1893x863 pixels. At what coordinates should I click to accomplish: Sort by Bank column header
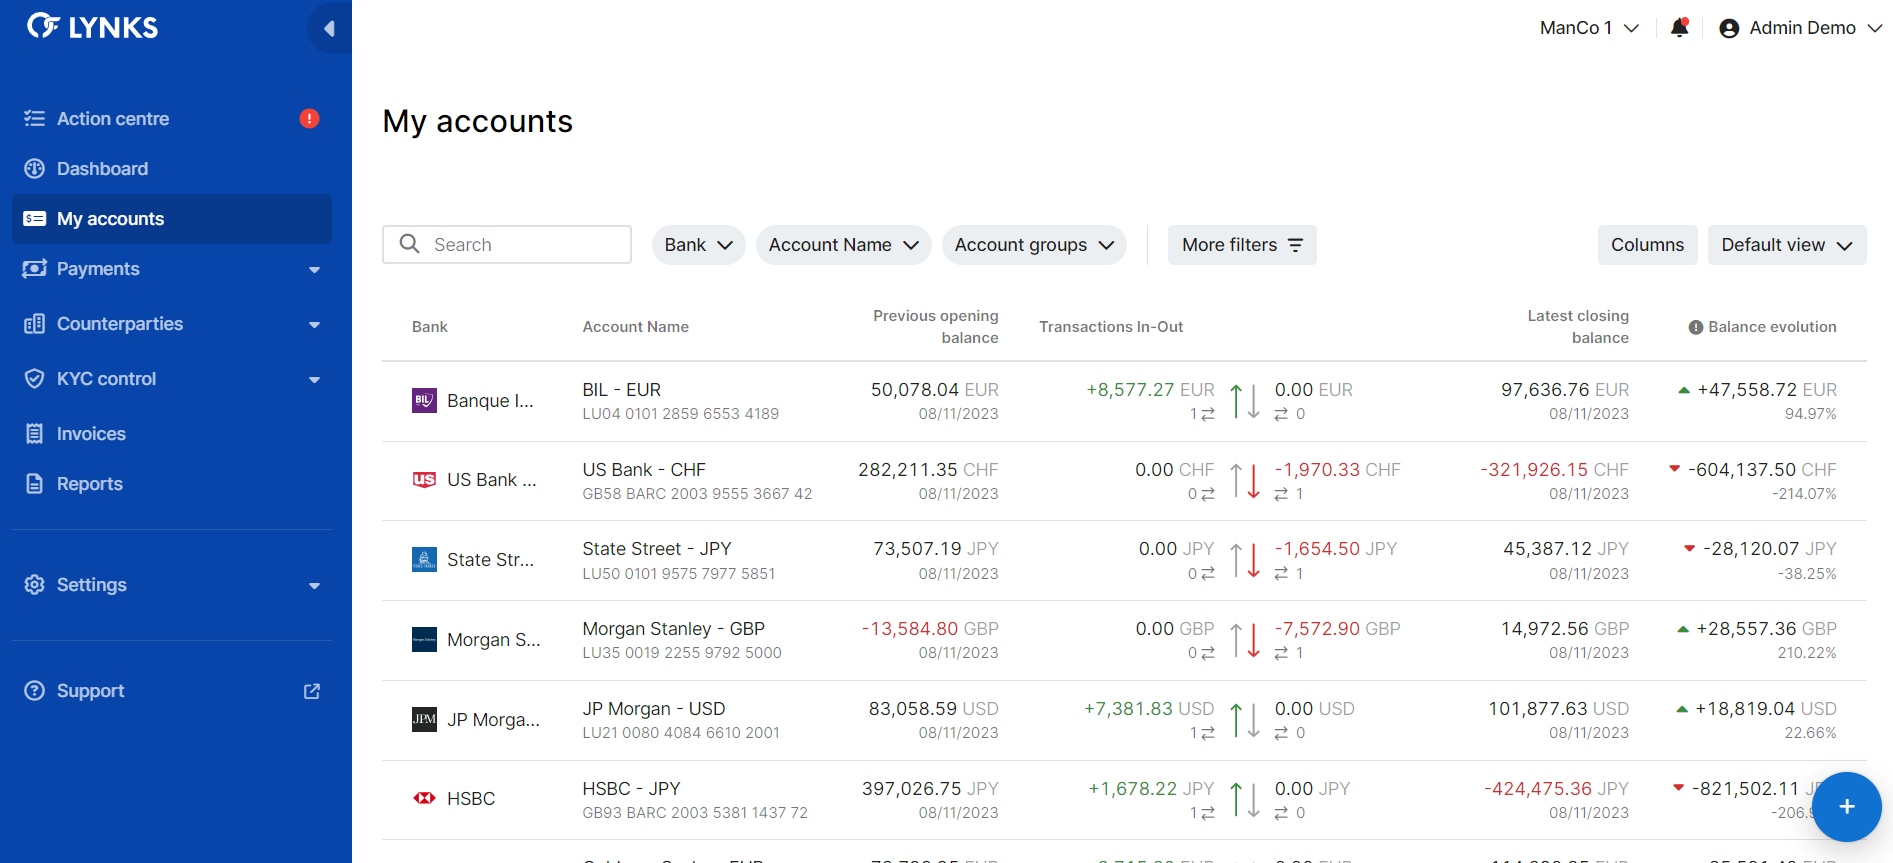tap(430, 327)
